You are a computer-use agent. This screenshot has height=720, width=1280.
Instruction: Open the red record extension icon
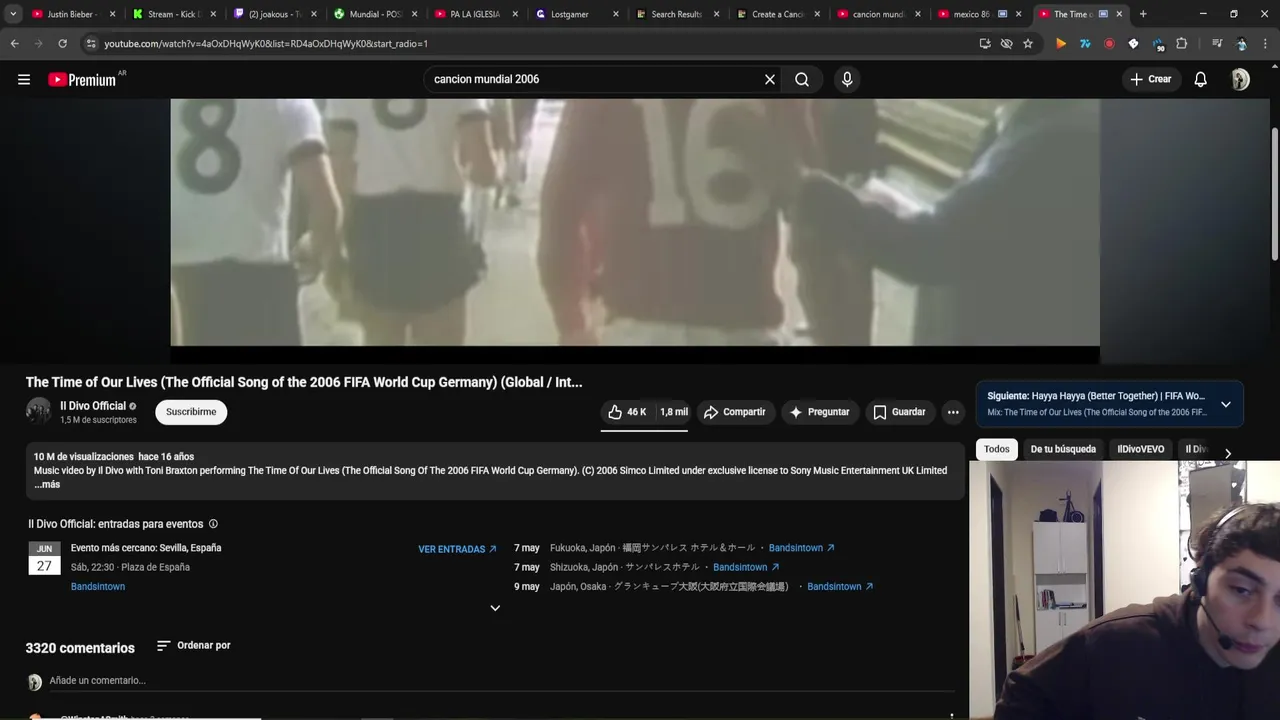click(x=1109, y=43)
